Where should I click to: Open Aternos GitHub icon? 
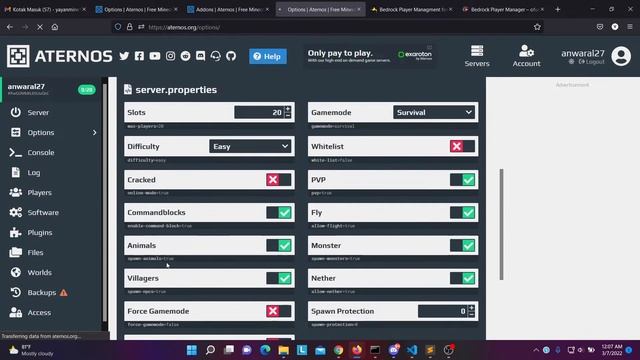point(231,56)
